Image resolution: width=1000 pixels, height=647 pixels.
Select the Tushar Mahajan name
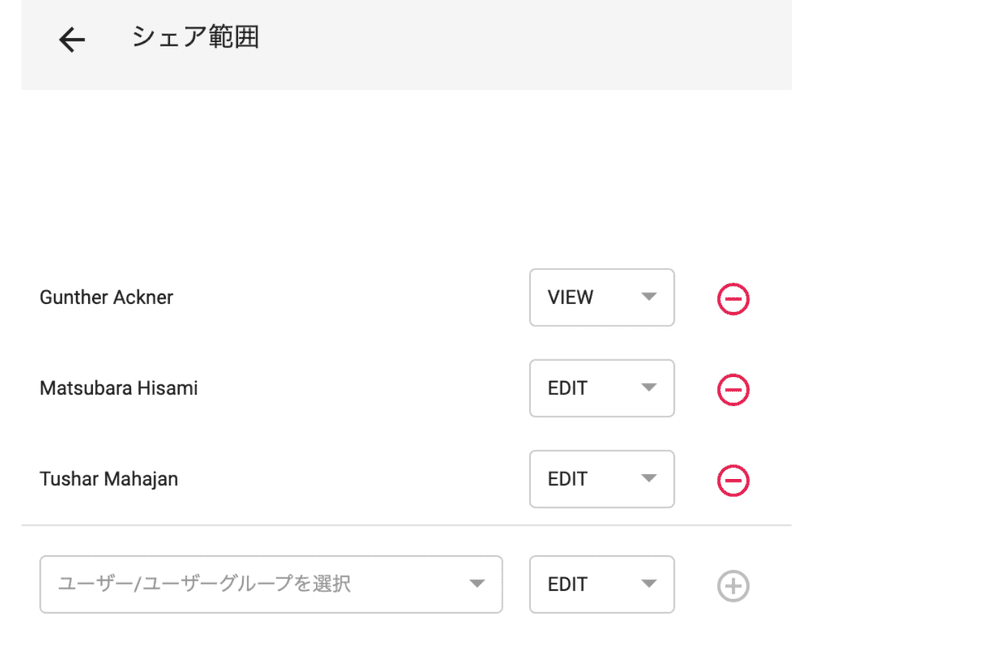109,479
